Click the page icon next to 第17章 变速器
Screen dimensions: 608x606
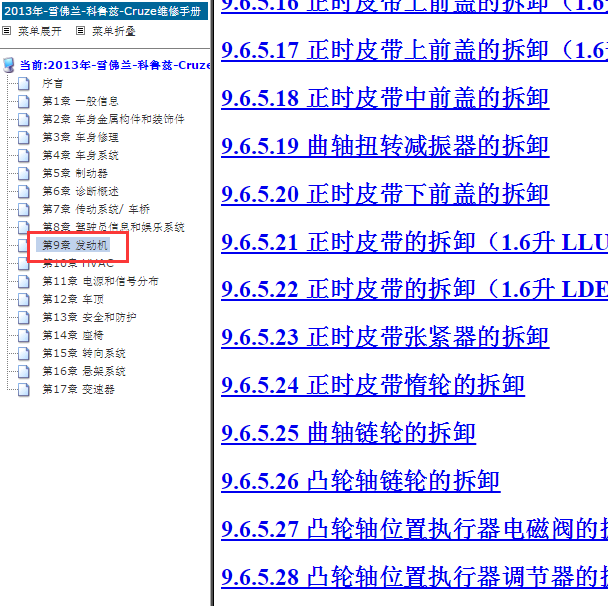point(24,389)
